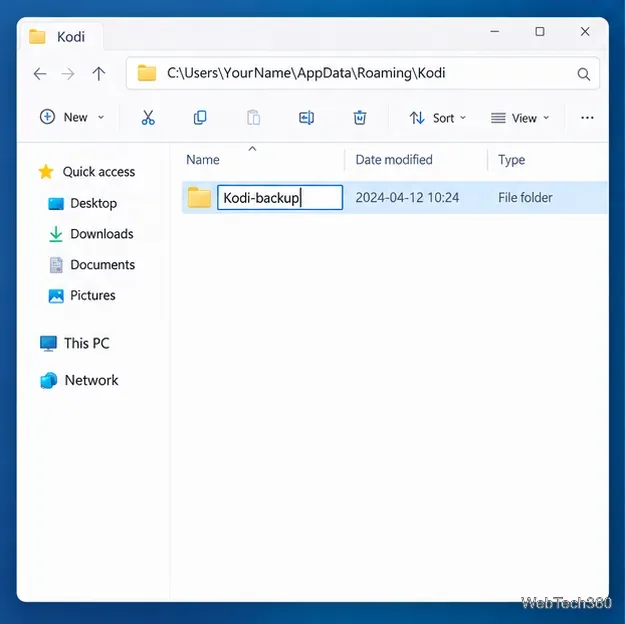625x624 pixels.
Task: Go back using the back arrow
Action: click(x=40, y=74)
